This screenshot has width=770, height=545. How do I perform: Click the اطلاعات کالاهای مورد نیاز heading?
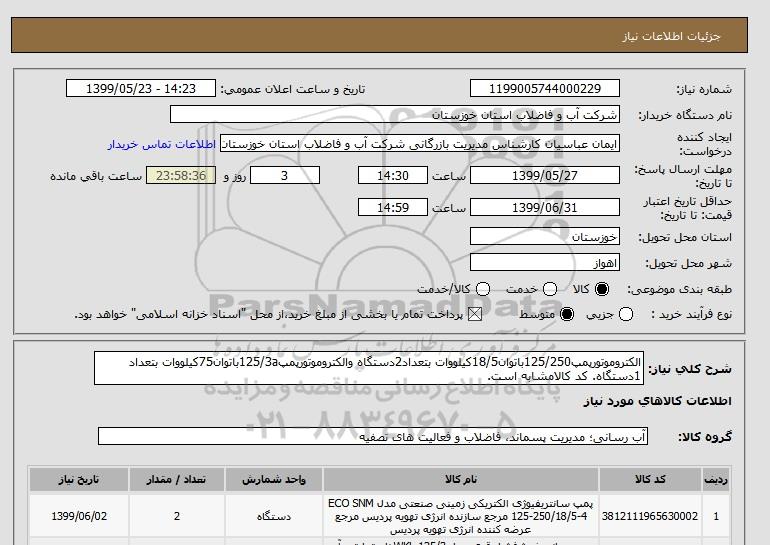tap(658, 401)
